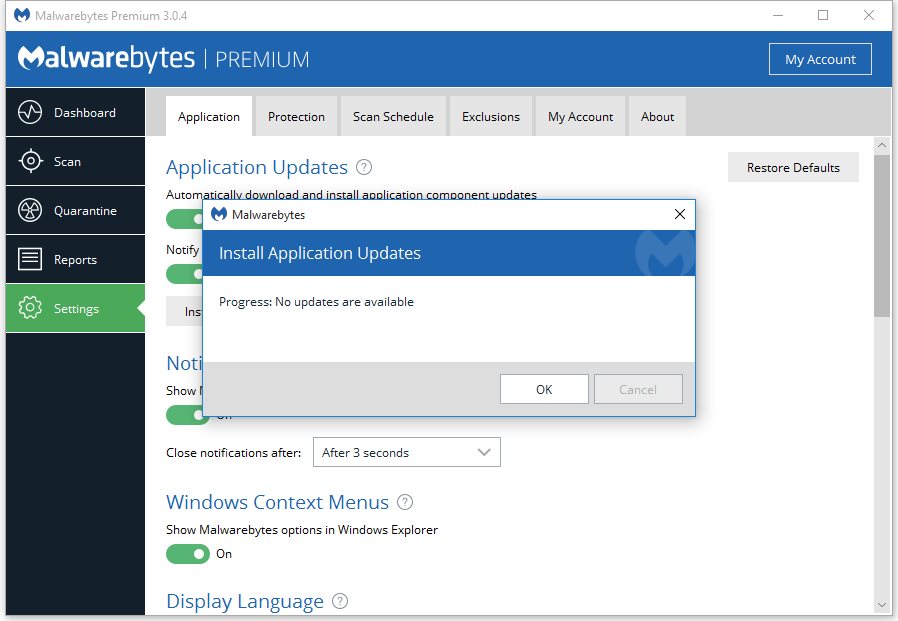898x621 pixels.
Task: Click the Application Updates heading
Action: pyautogui.click(x=257, y=167)
